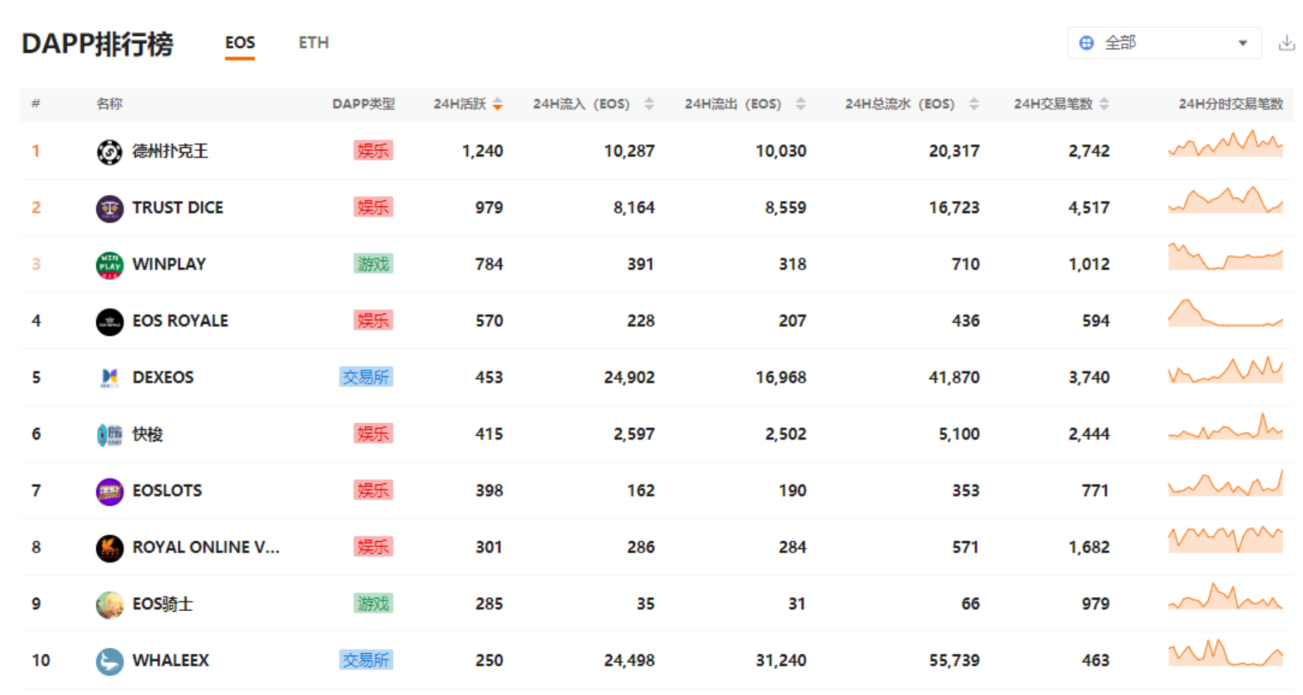Click the 交易所 tag for WHALEEX
Screen dimensions: 1303x695
(x=366, y=660)
